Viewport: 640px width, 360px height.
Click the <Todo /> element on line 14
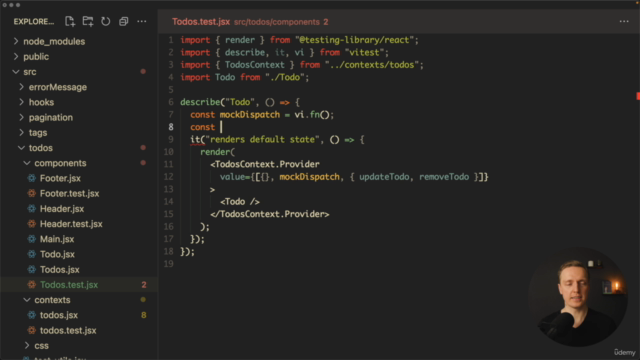coord(240,202)
